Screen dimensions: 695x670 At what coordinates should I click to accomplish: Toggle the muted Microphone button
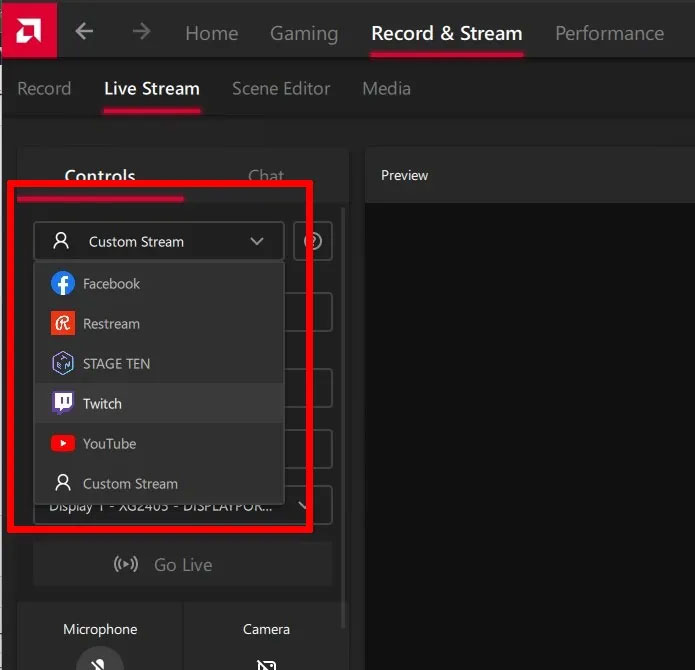(100, 659)
